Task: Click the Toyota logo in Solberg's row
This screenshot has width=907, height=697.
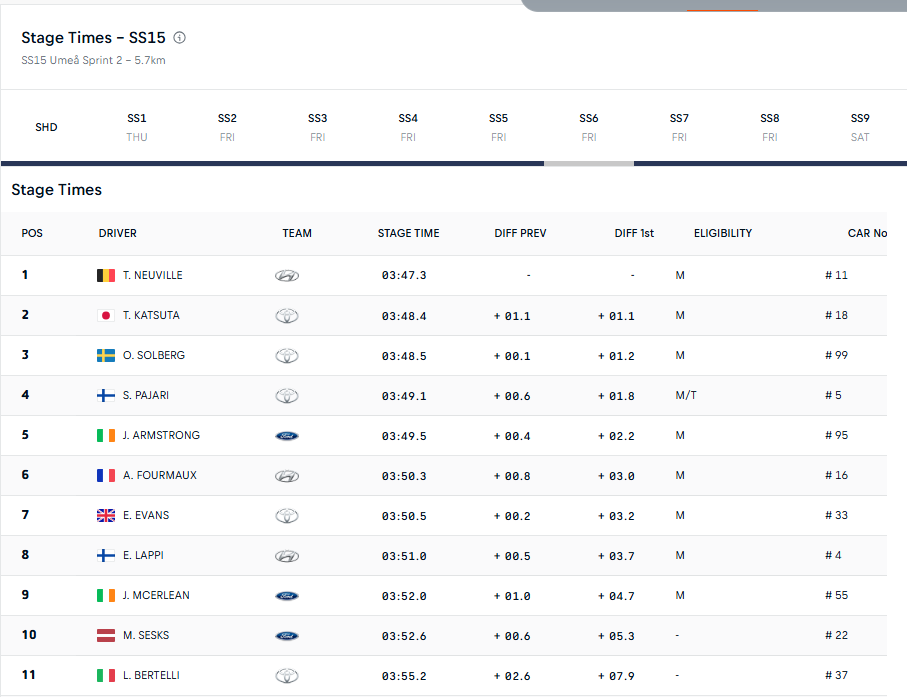Action: tap(287, 356)
